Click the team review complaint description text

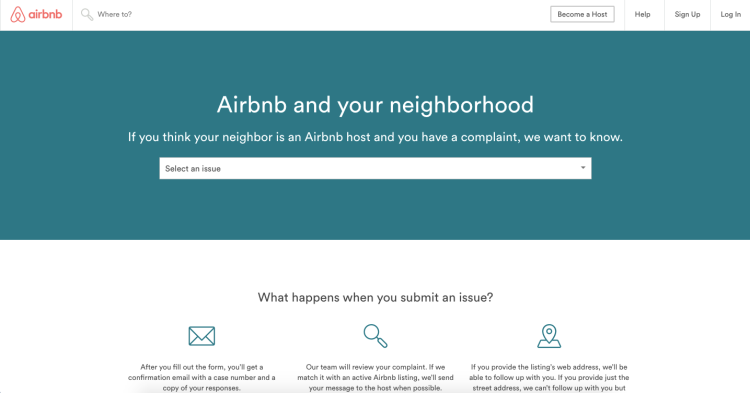pos(375,378)
